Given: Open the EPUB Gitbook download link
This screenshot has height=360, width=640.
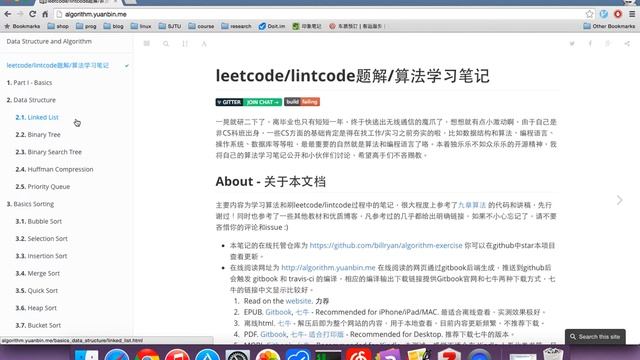Looking at the screenshot, I should click(x=278, y=312).
